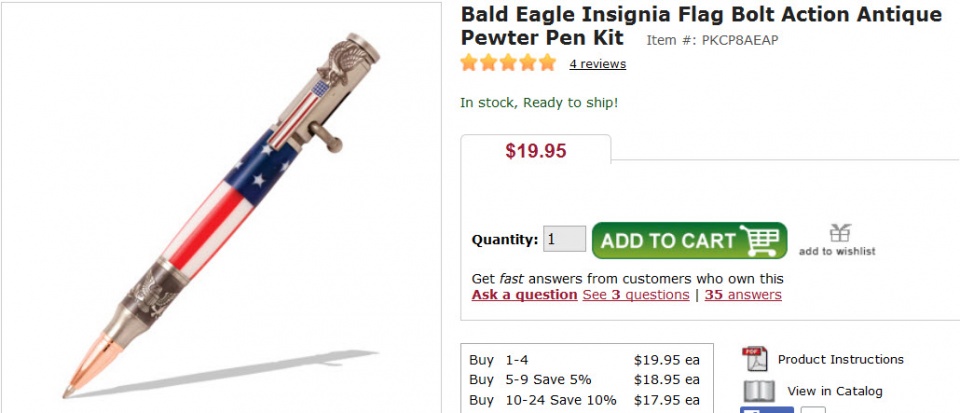960x413 pixels.
Task: Select the $19.95 price tab
Action: [x=535, y=152]
